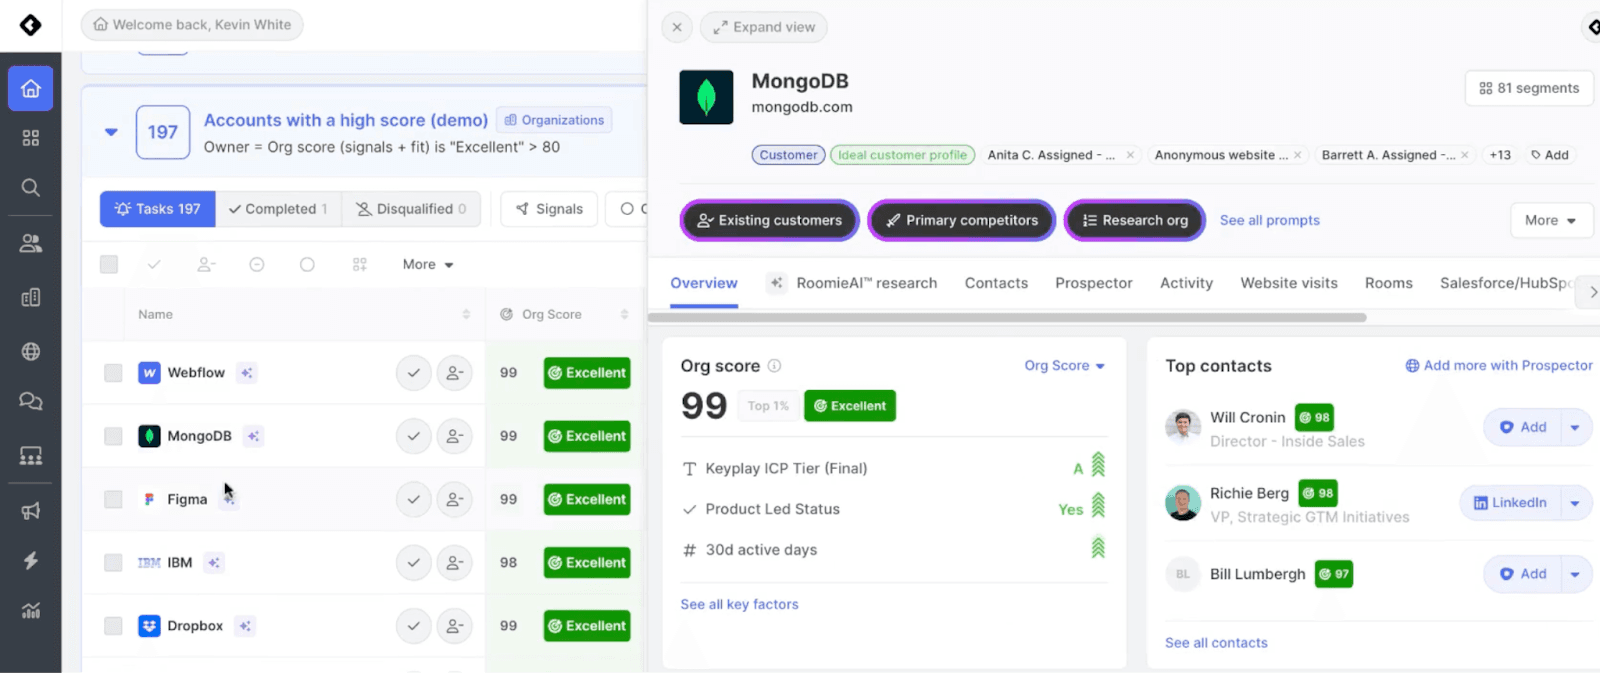Click sparkle AI icon next to Webflow

[246, 373]
